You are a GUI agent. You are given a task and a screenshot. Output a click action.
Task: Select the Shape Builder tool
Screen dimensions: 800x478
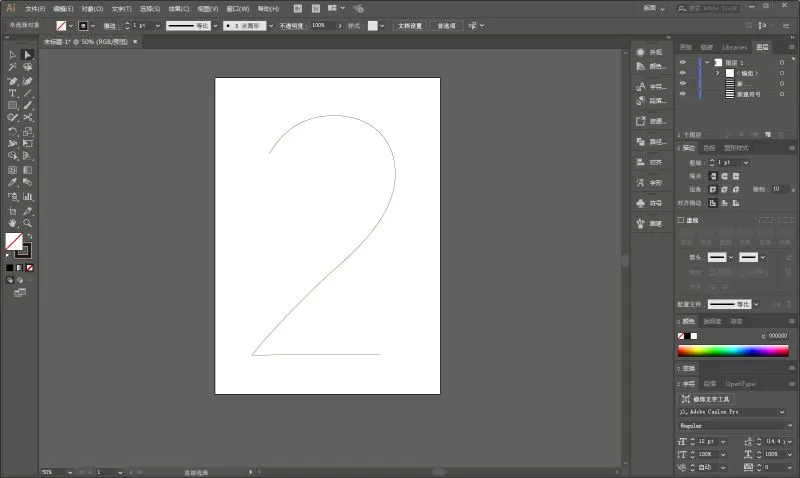(12, 156)
